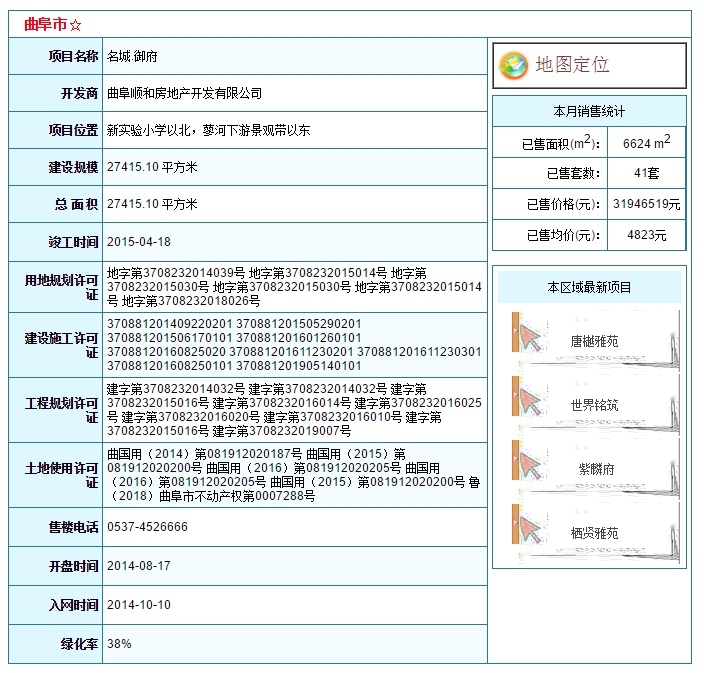Open the 栖贤雅苑 project link
Image resolution: width=704 pixels, height=673 pixels.
click(594, 533)
